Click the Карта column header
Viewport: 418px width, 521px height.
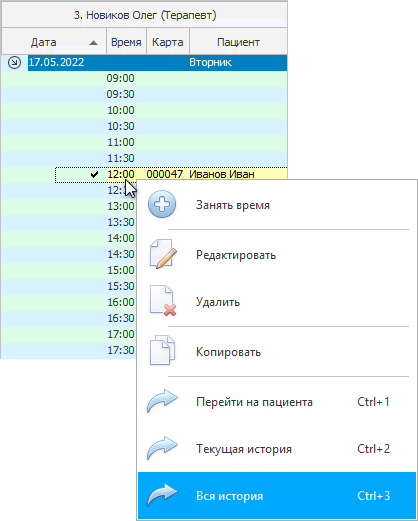click(x=168, y=42)
